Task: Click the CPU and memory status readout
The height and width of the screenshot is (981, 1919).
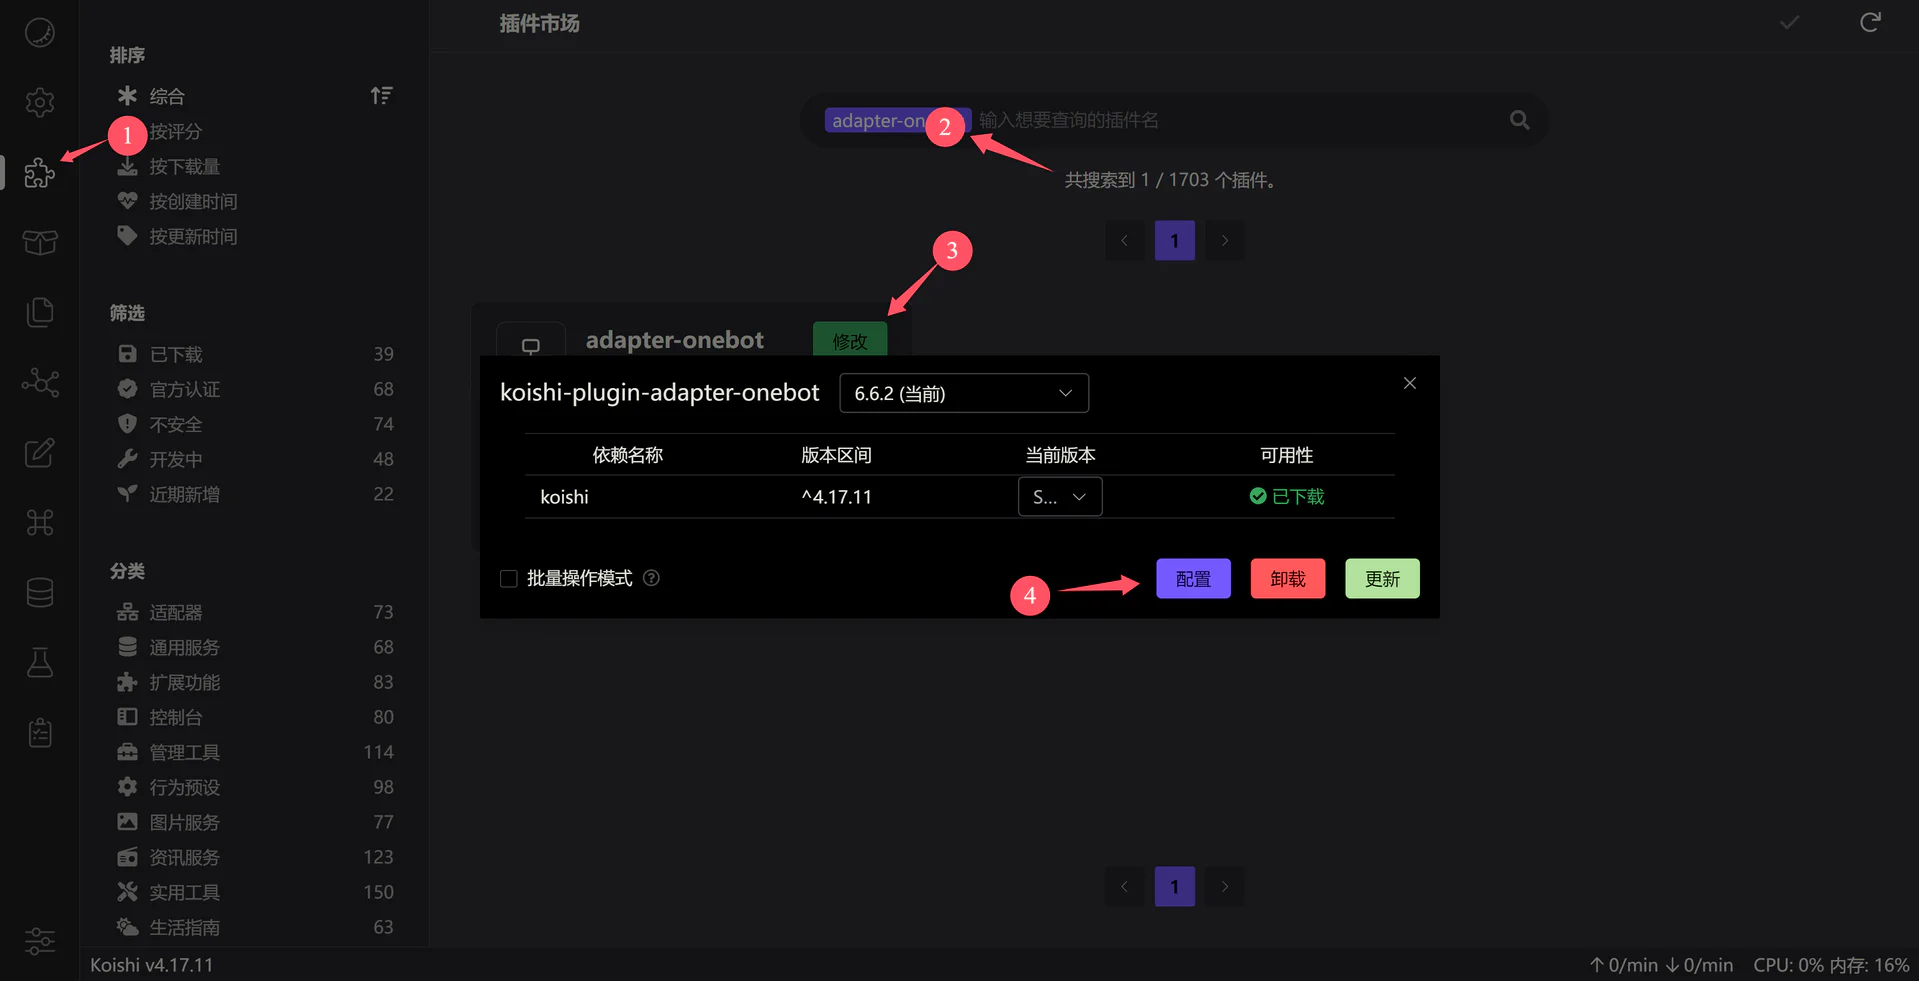Action: 1831,965
